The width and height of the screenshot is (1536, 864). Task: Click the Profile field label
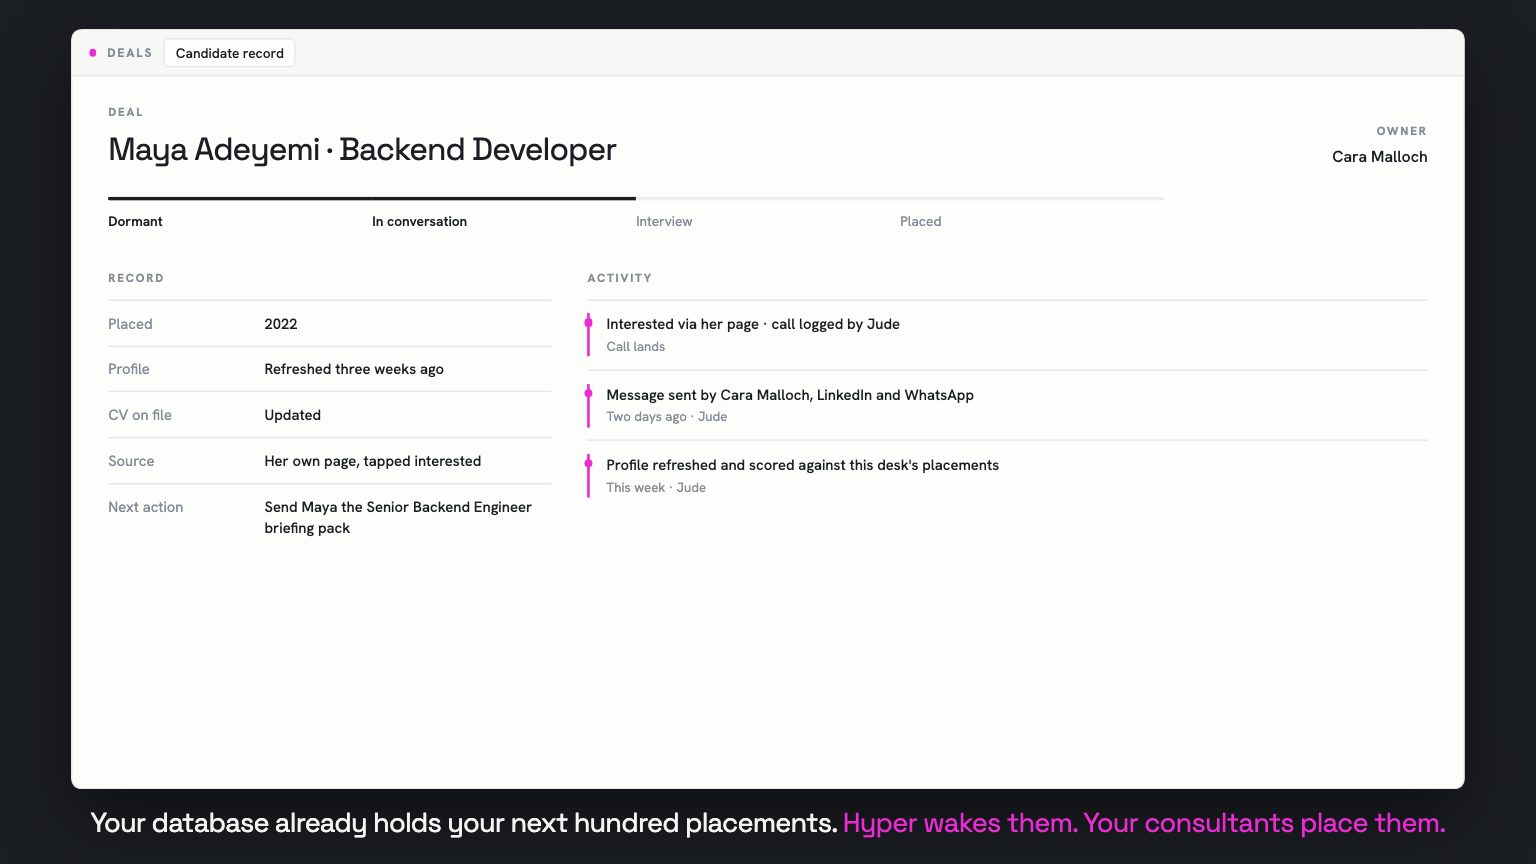click(x=129, y=369)
